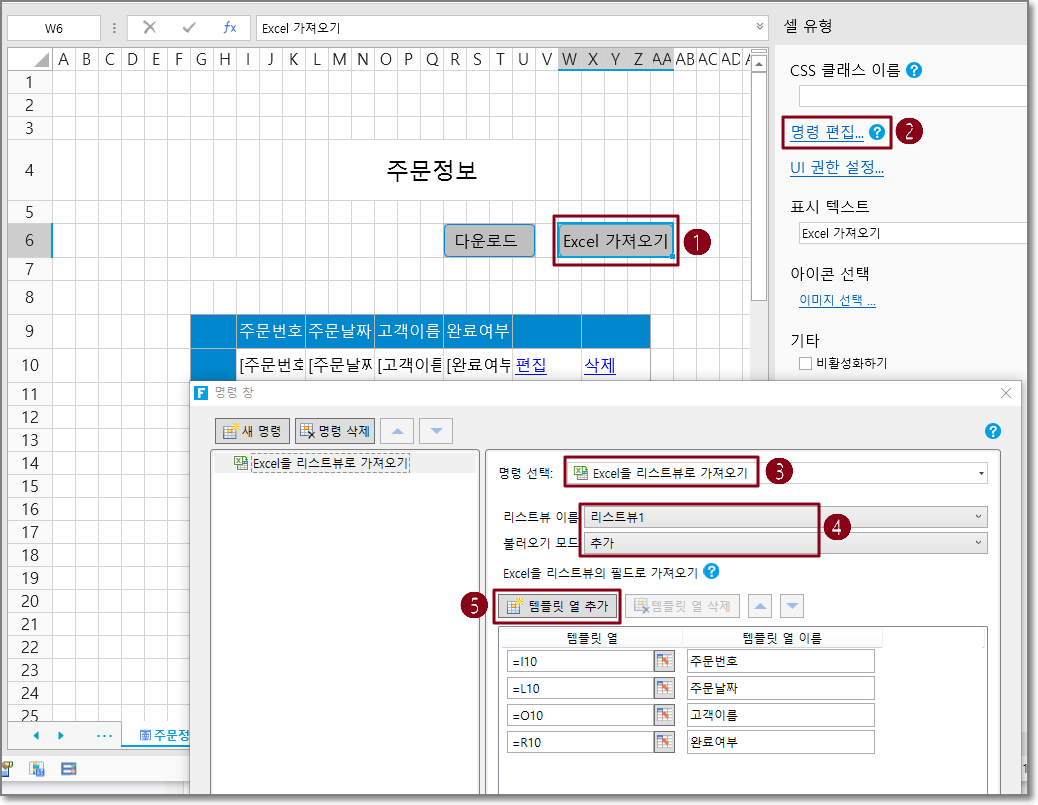Move template column down with down arrow
The image size is (1038, 805).
click(x=791, y=606)
